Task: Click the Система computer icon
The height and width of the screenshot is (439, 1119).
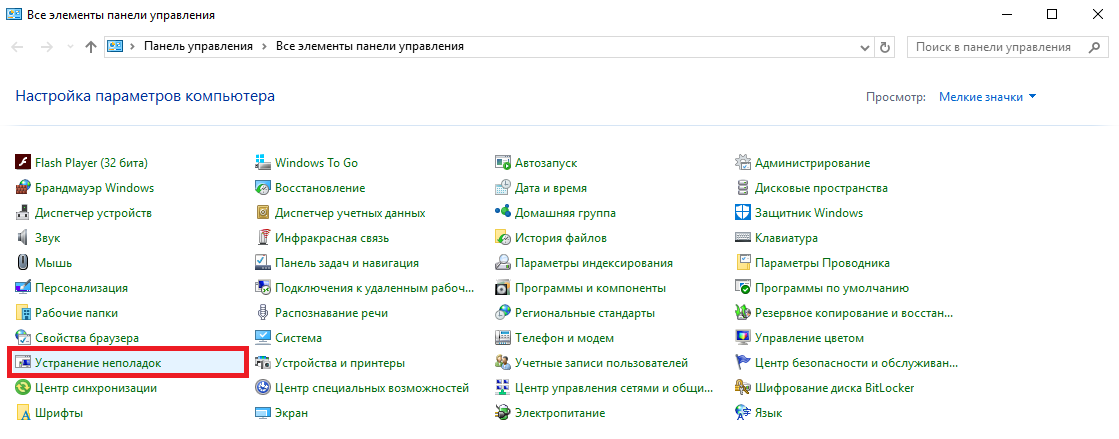Action: click(263, 338)
